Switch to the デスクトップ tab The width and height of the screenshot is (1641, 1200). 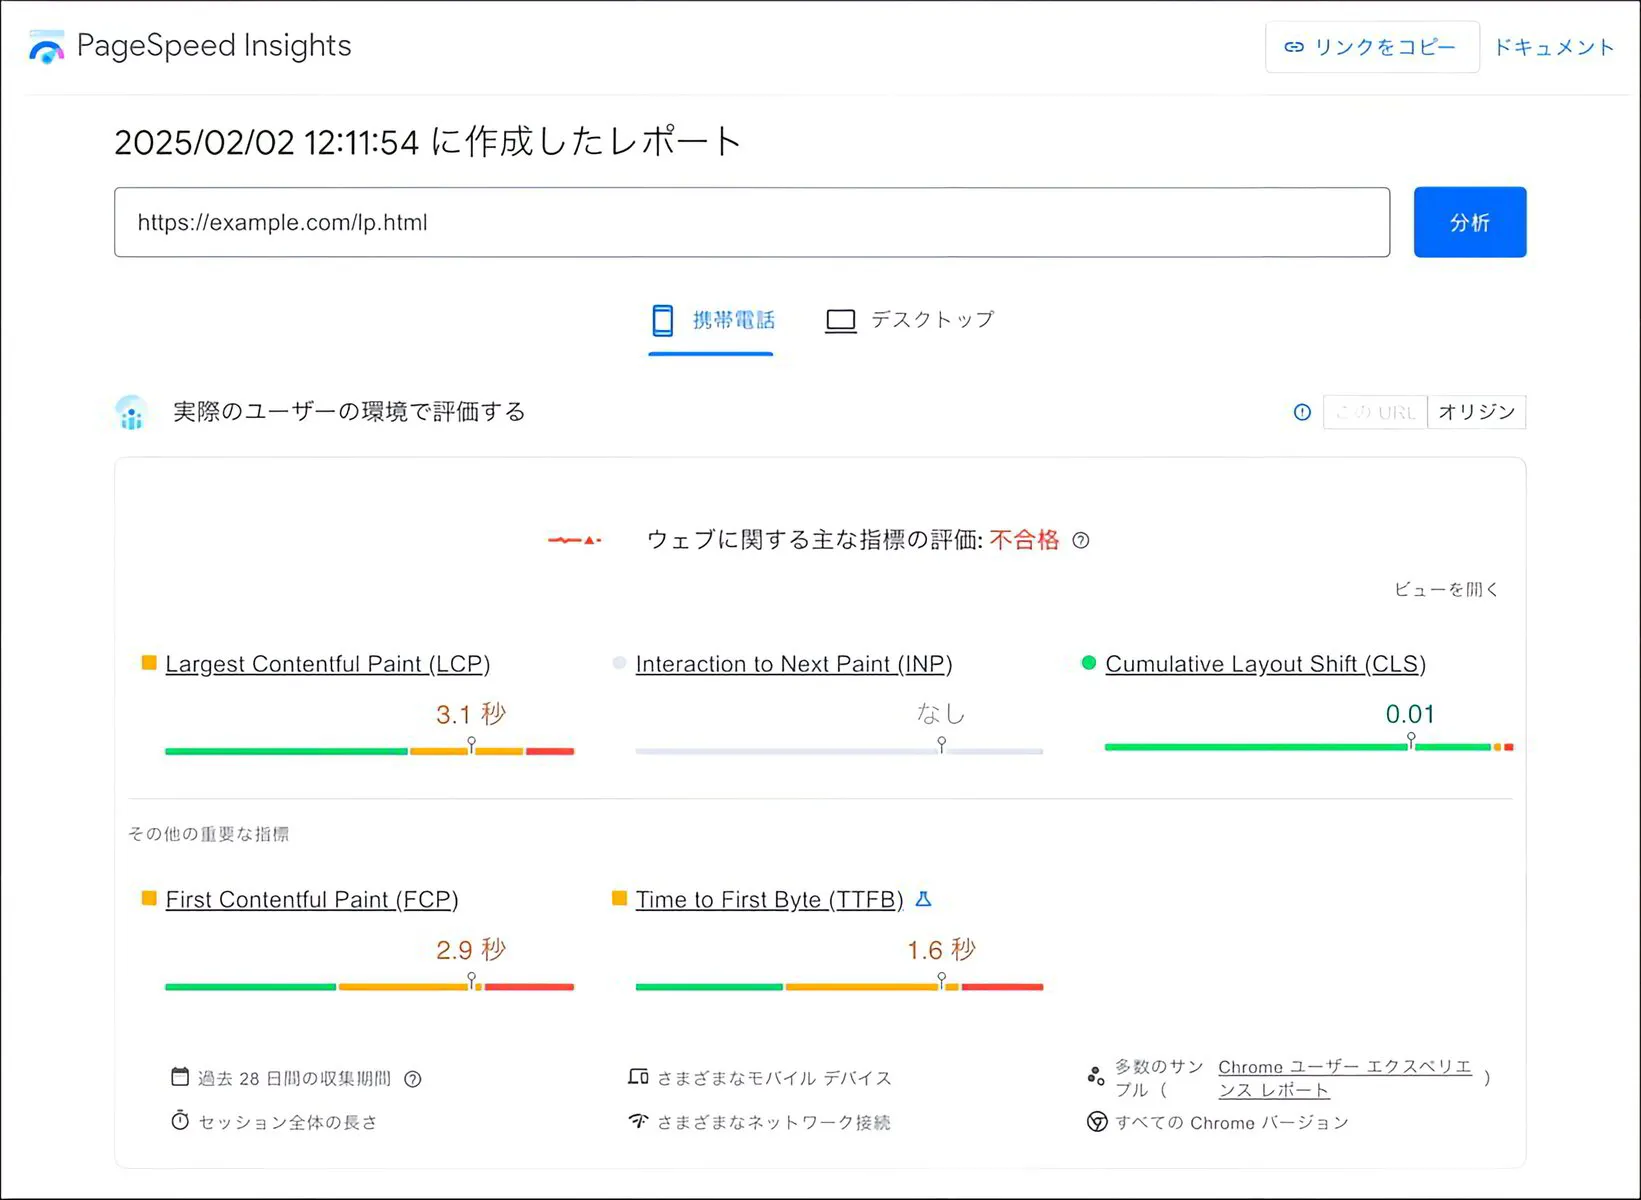pos(909,321)
